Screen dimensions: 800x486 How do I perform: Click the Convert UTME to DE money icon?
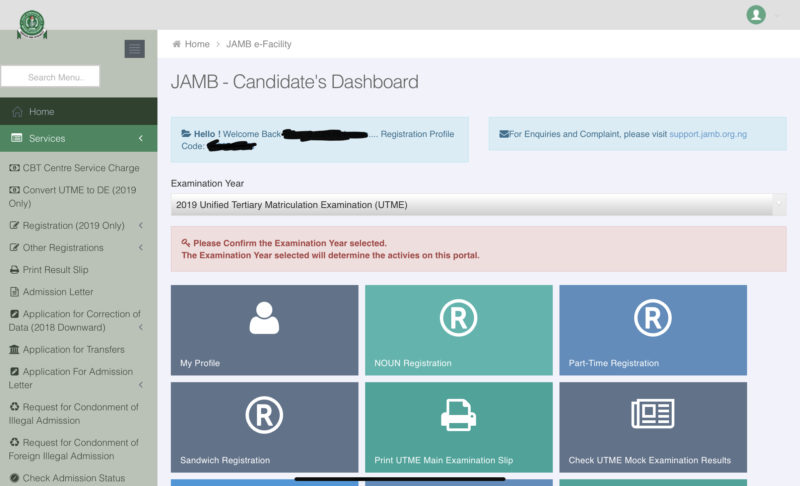(14, 190)
